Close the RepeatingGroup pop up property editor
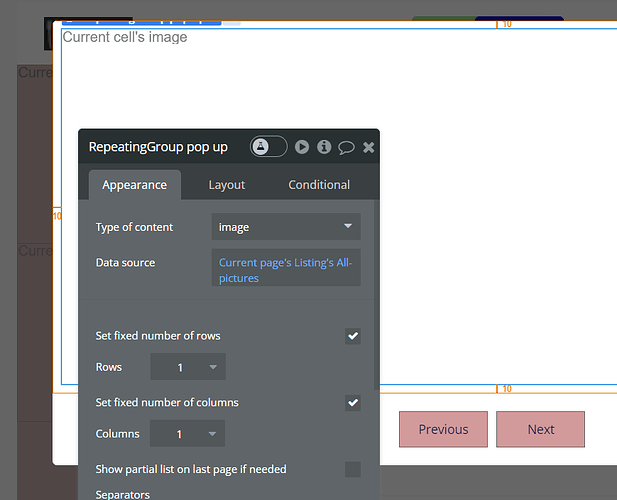The image size is (617, 500). point(368,147)
